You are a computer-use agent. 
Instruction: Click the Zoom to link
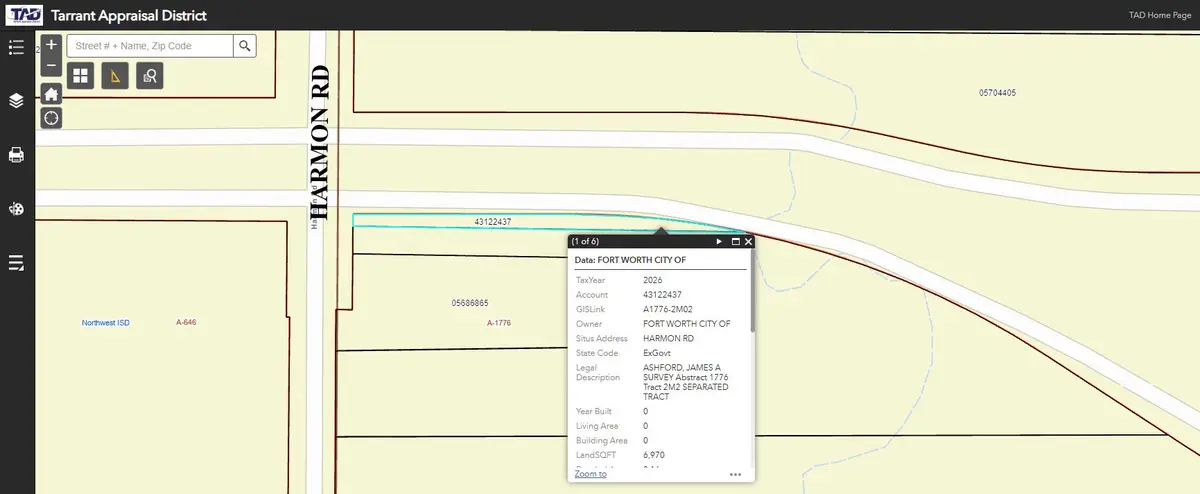point(590,473)
